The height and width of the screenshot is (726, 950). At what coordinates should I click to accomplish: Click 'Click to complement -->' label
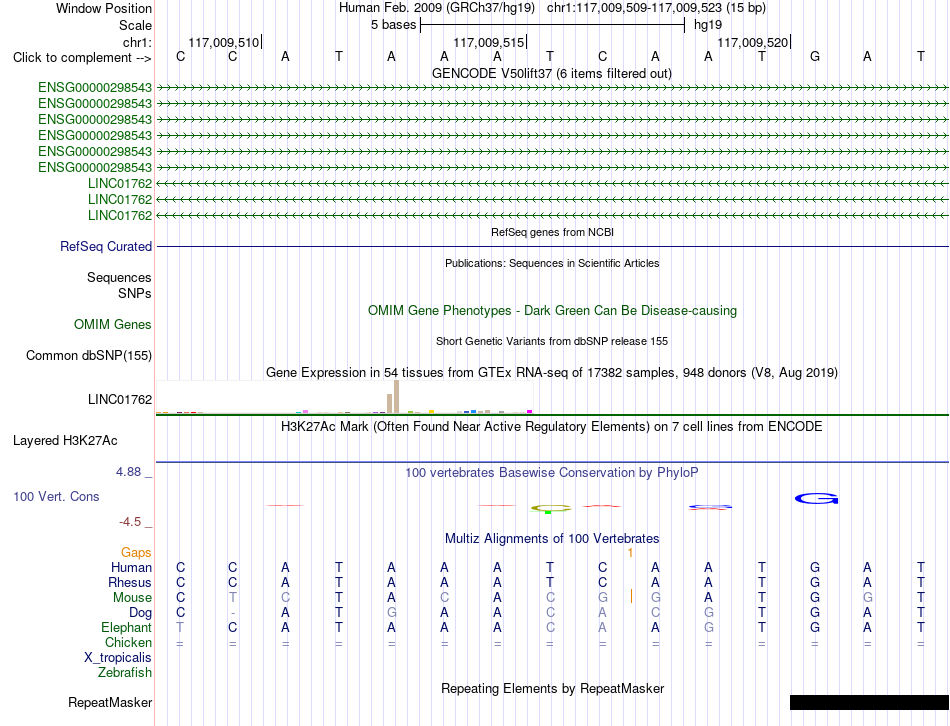tap(82, 58)
